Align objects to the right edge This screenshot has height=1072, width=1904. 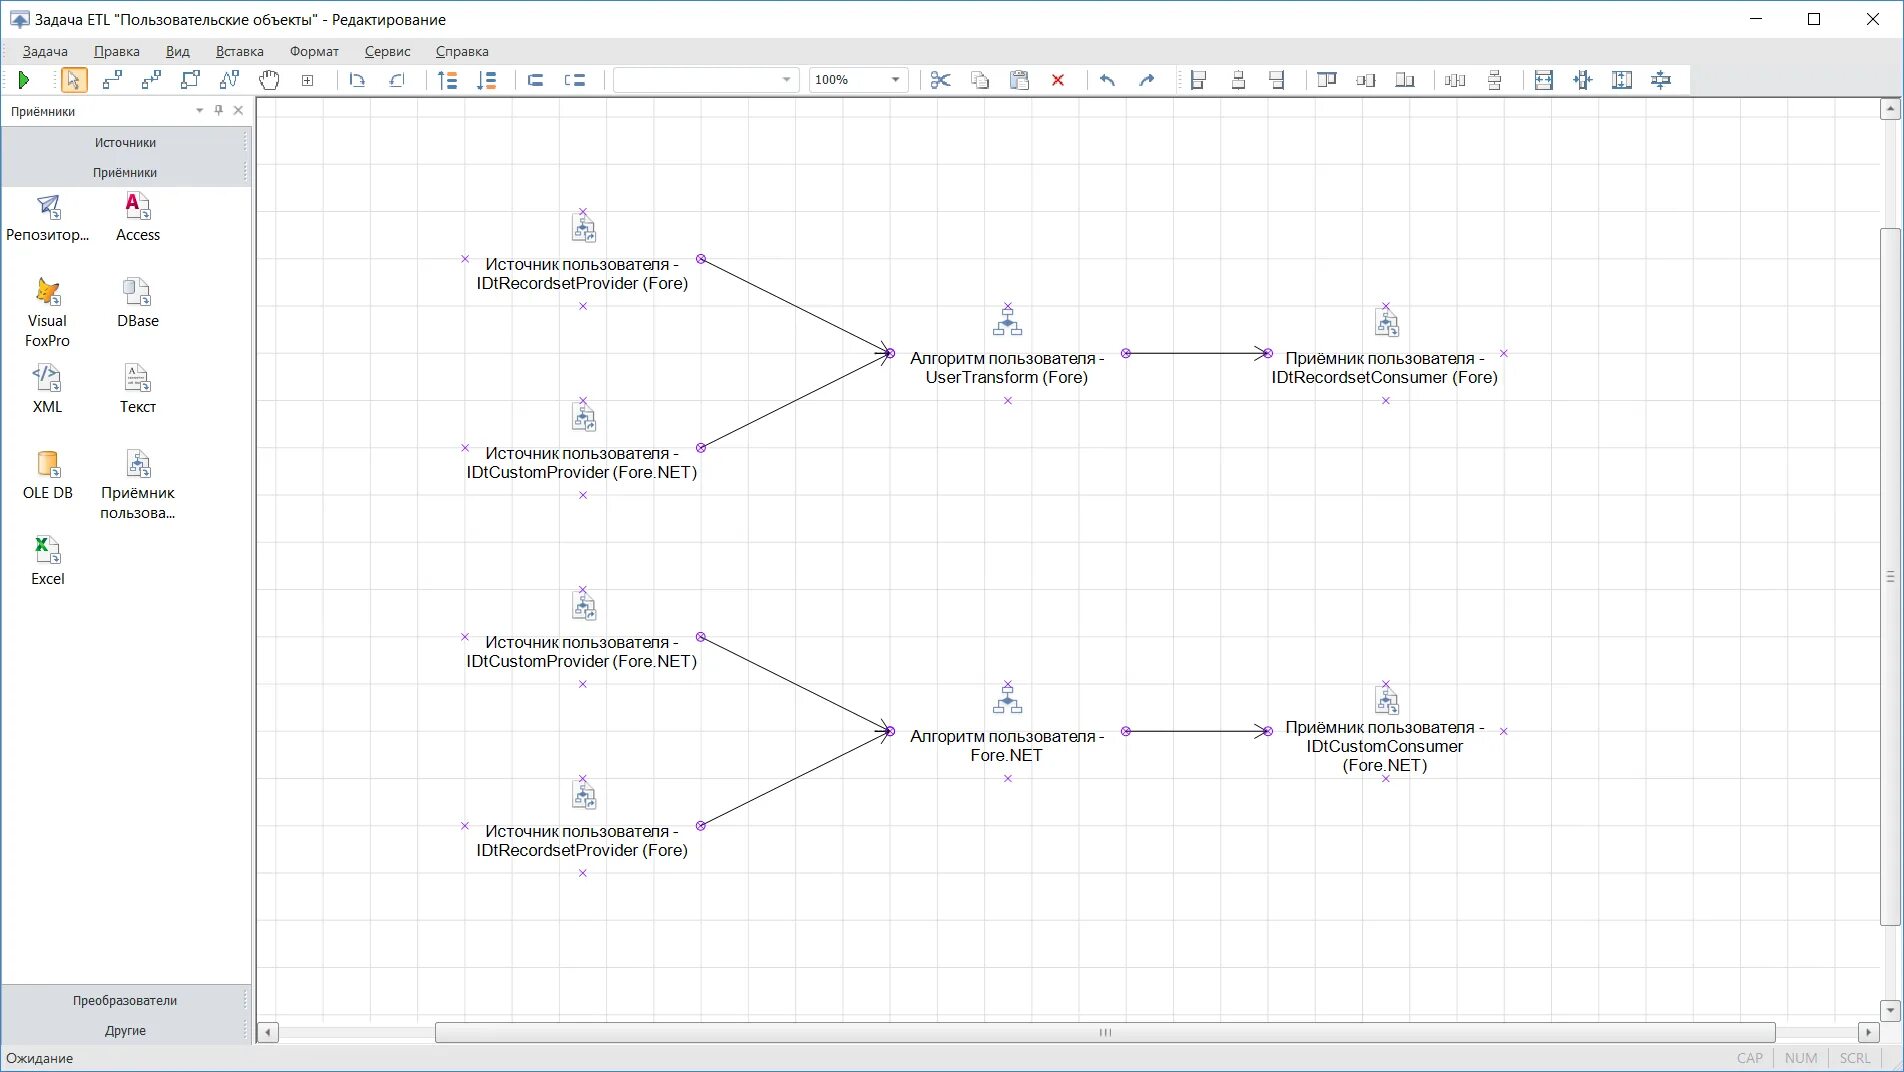tap(1277, 80)
